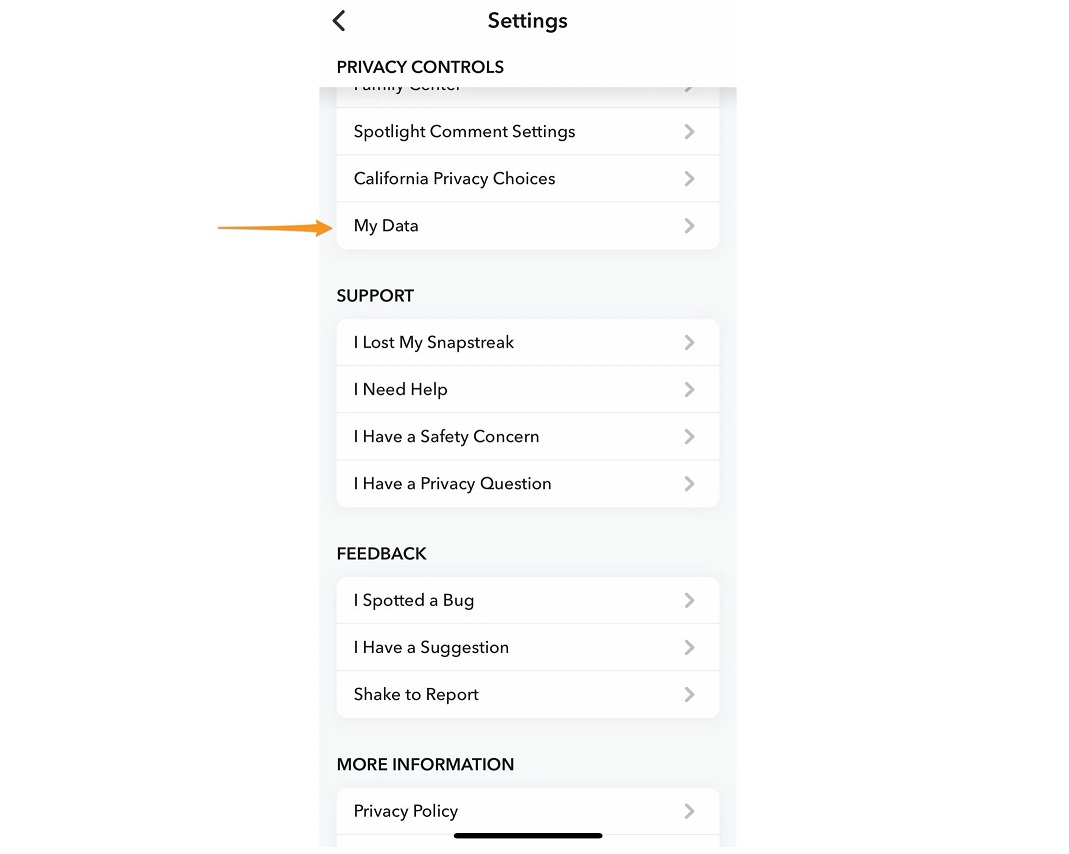
Task: Tap Shake to Report row
Action: coord(416,695)
